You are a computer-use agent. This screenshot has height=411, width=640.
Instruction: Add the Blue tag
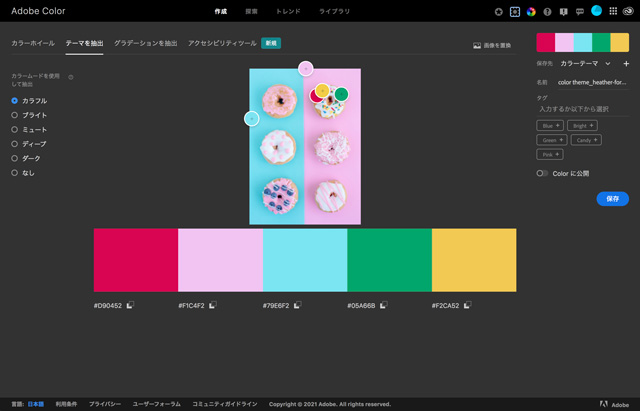tap(550, 125)
